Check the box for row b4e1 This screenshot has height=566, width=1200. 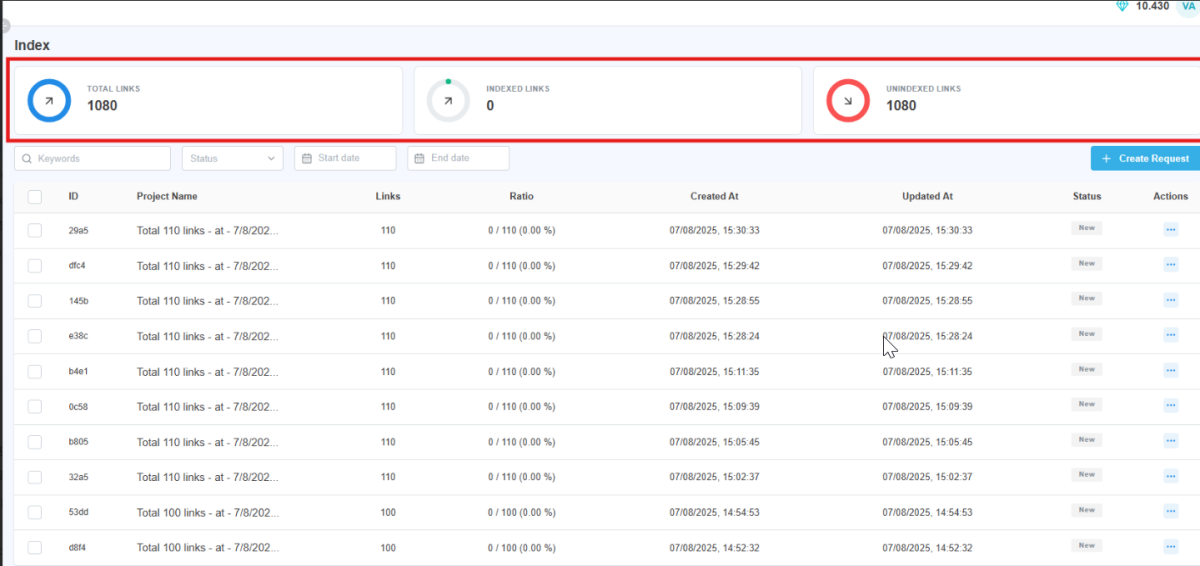point(35,371)
